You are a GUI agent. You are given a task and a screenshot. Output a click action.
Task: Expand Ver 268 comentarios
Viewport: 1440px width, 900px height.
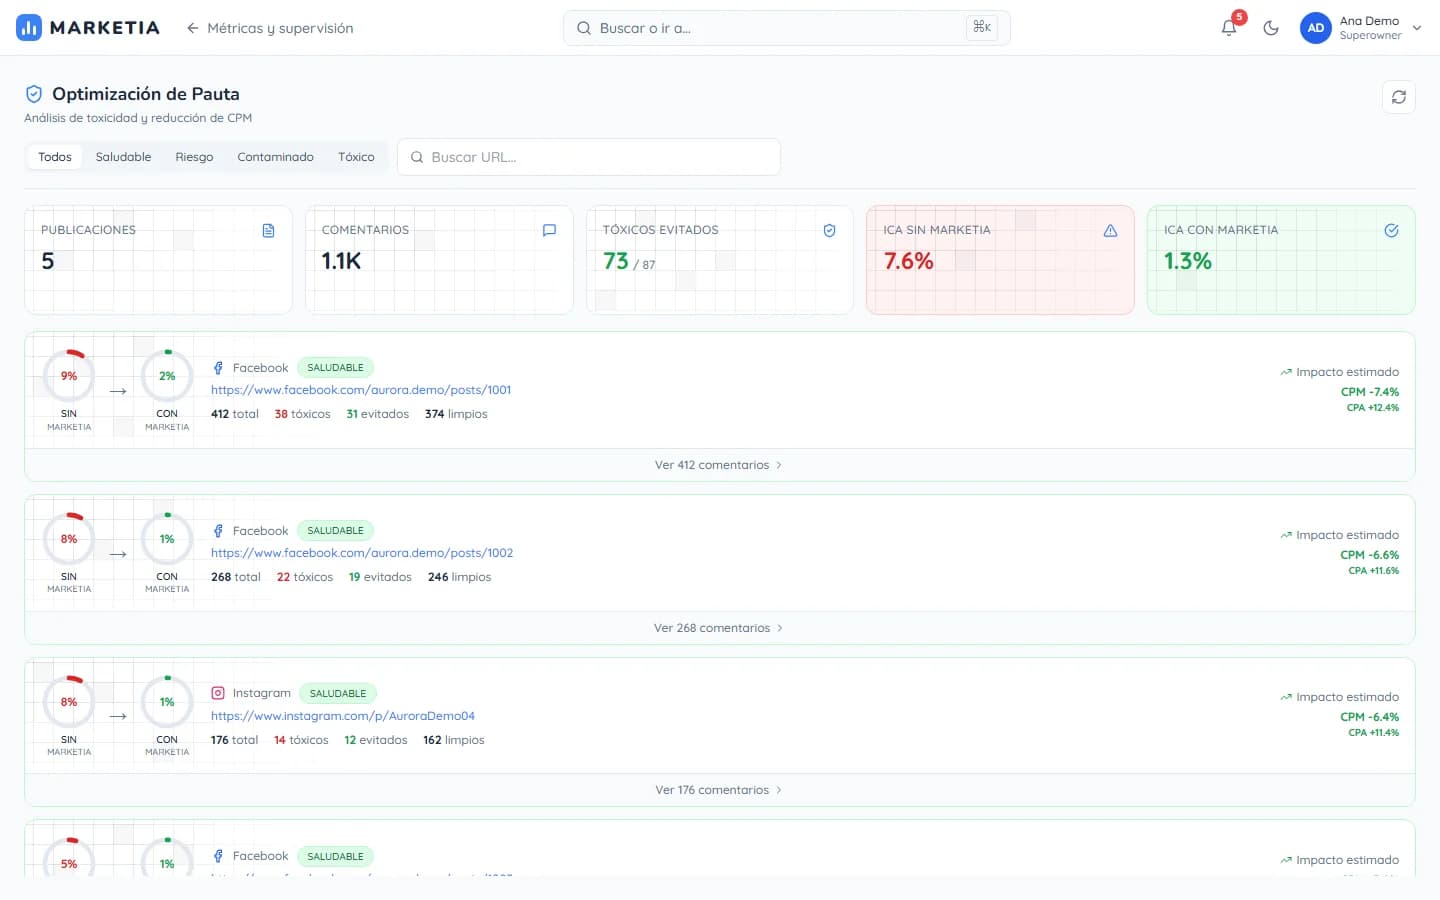pos(719,628)
